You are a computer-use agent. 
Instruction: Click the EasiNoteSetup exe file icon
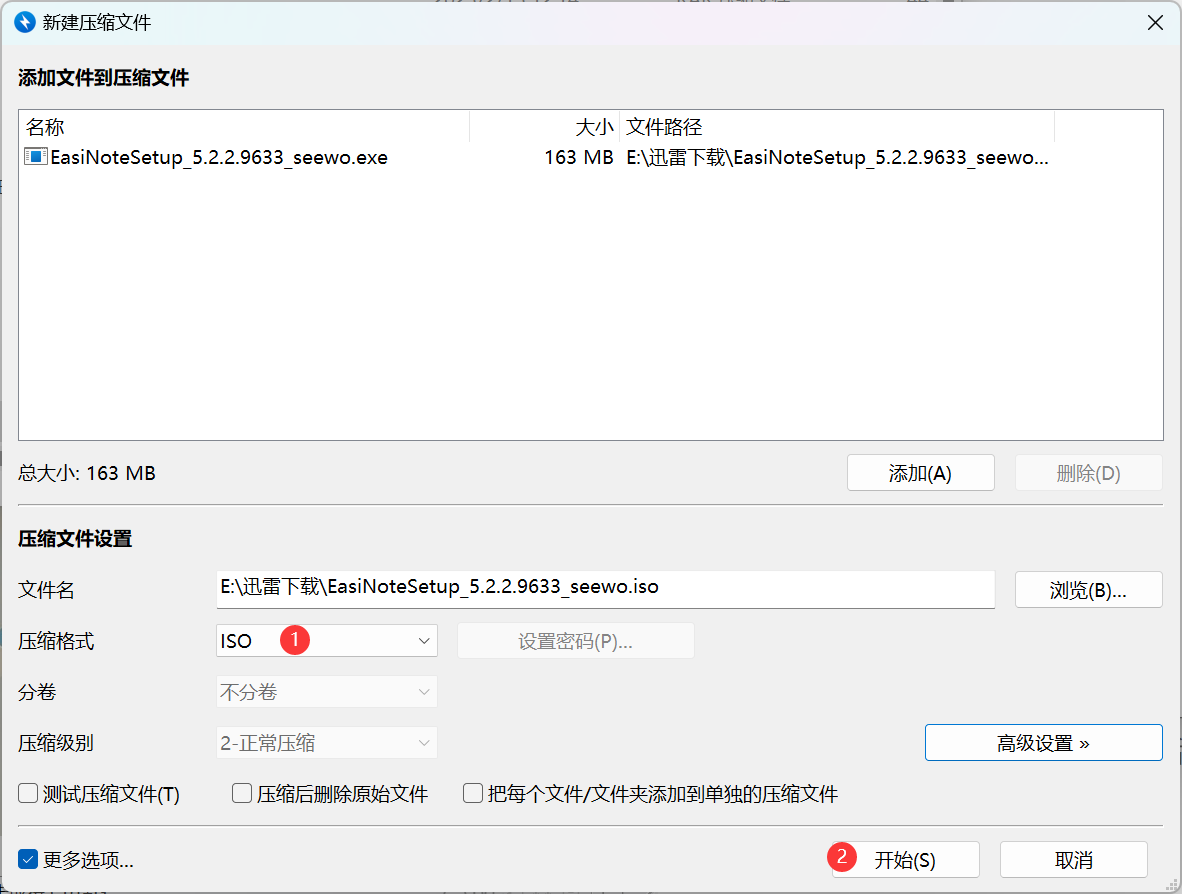36,157
